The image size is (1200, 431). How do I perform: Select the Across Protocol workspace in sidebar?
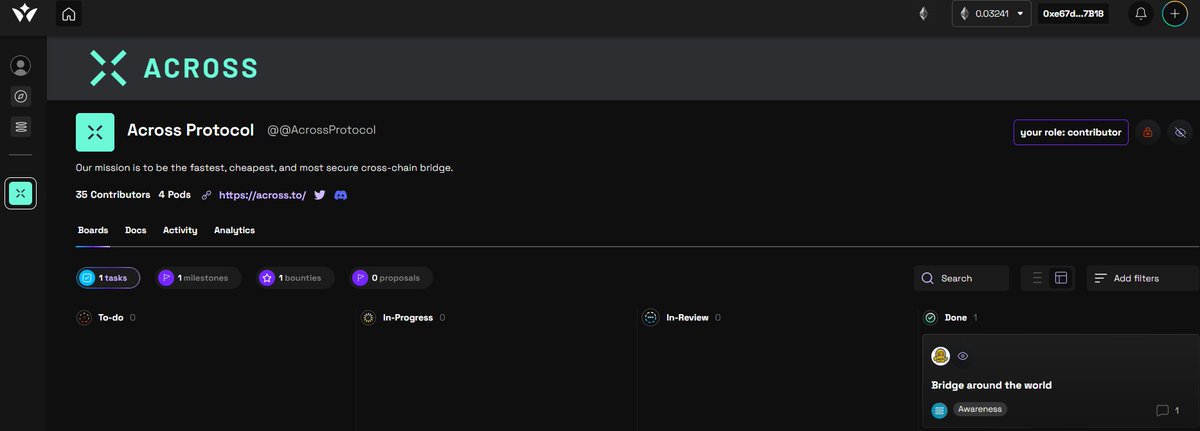21,194
